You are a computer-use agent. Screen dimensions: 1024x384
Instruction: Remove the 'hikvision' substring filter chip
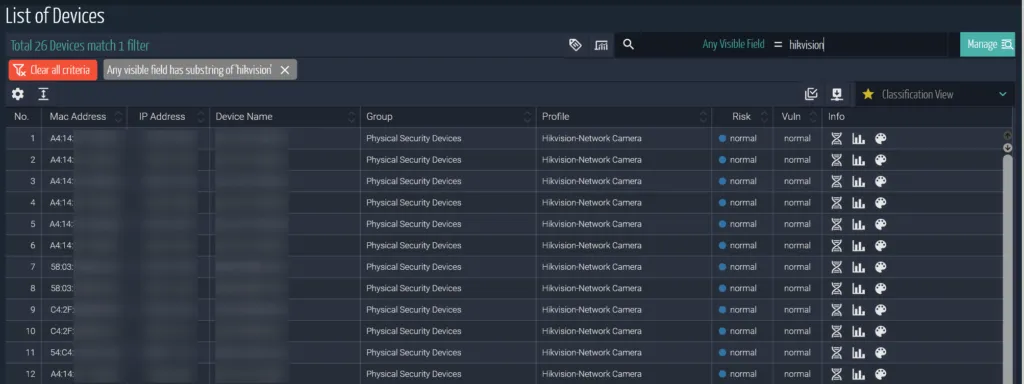click(284, 70)
